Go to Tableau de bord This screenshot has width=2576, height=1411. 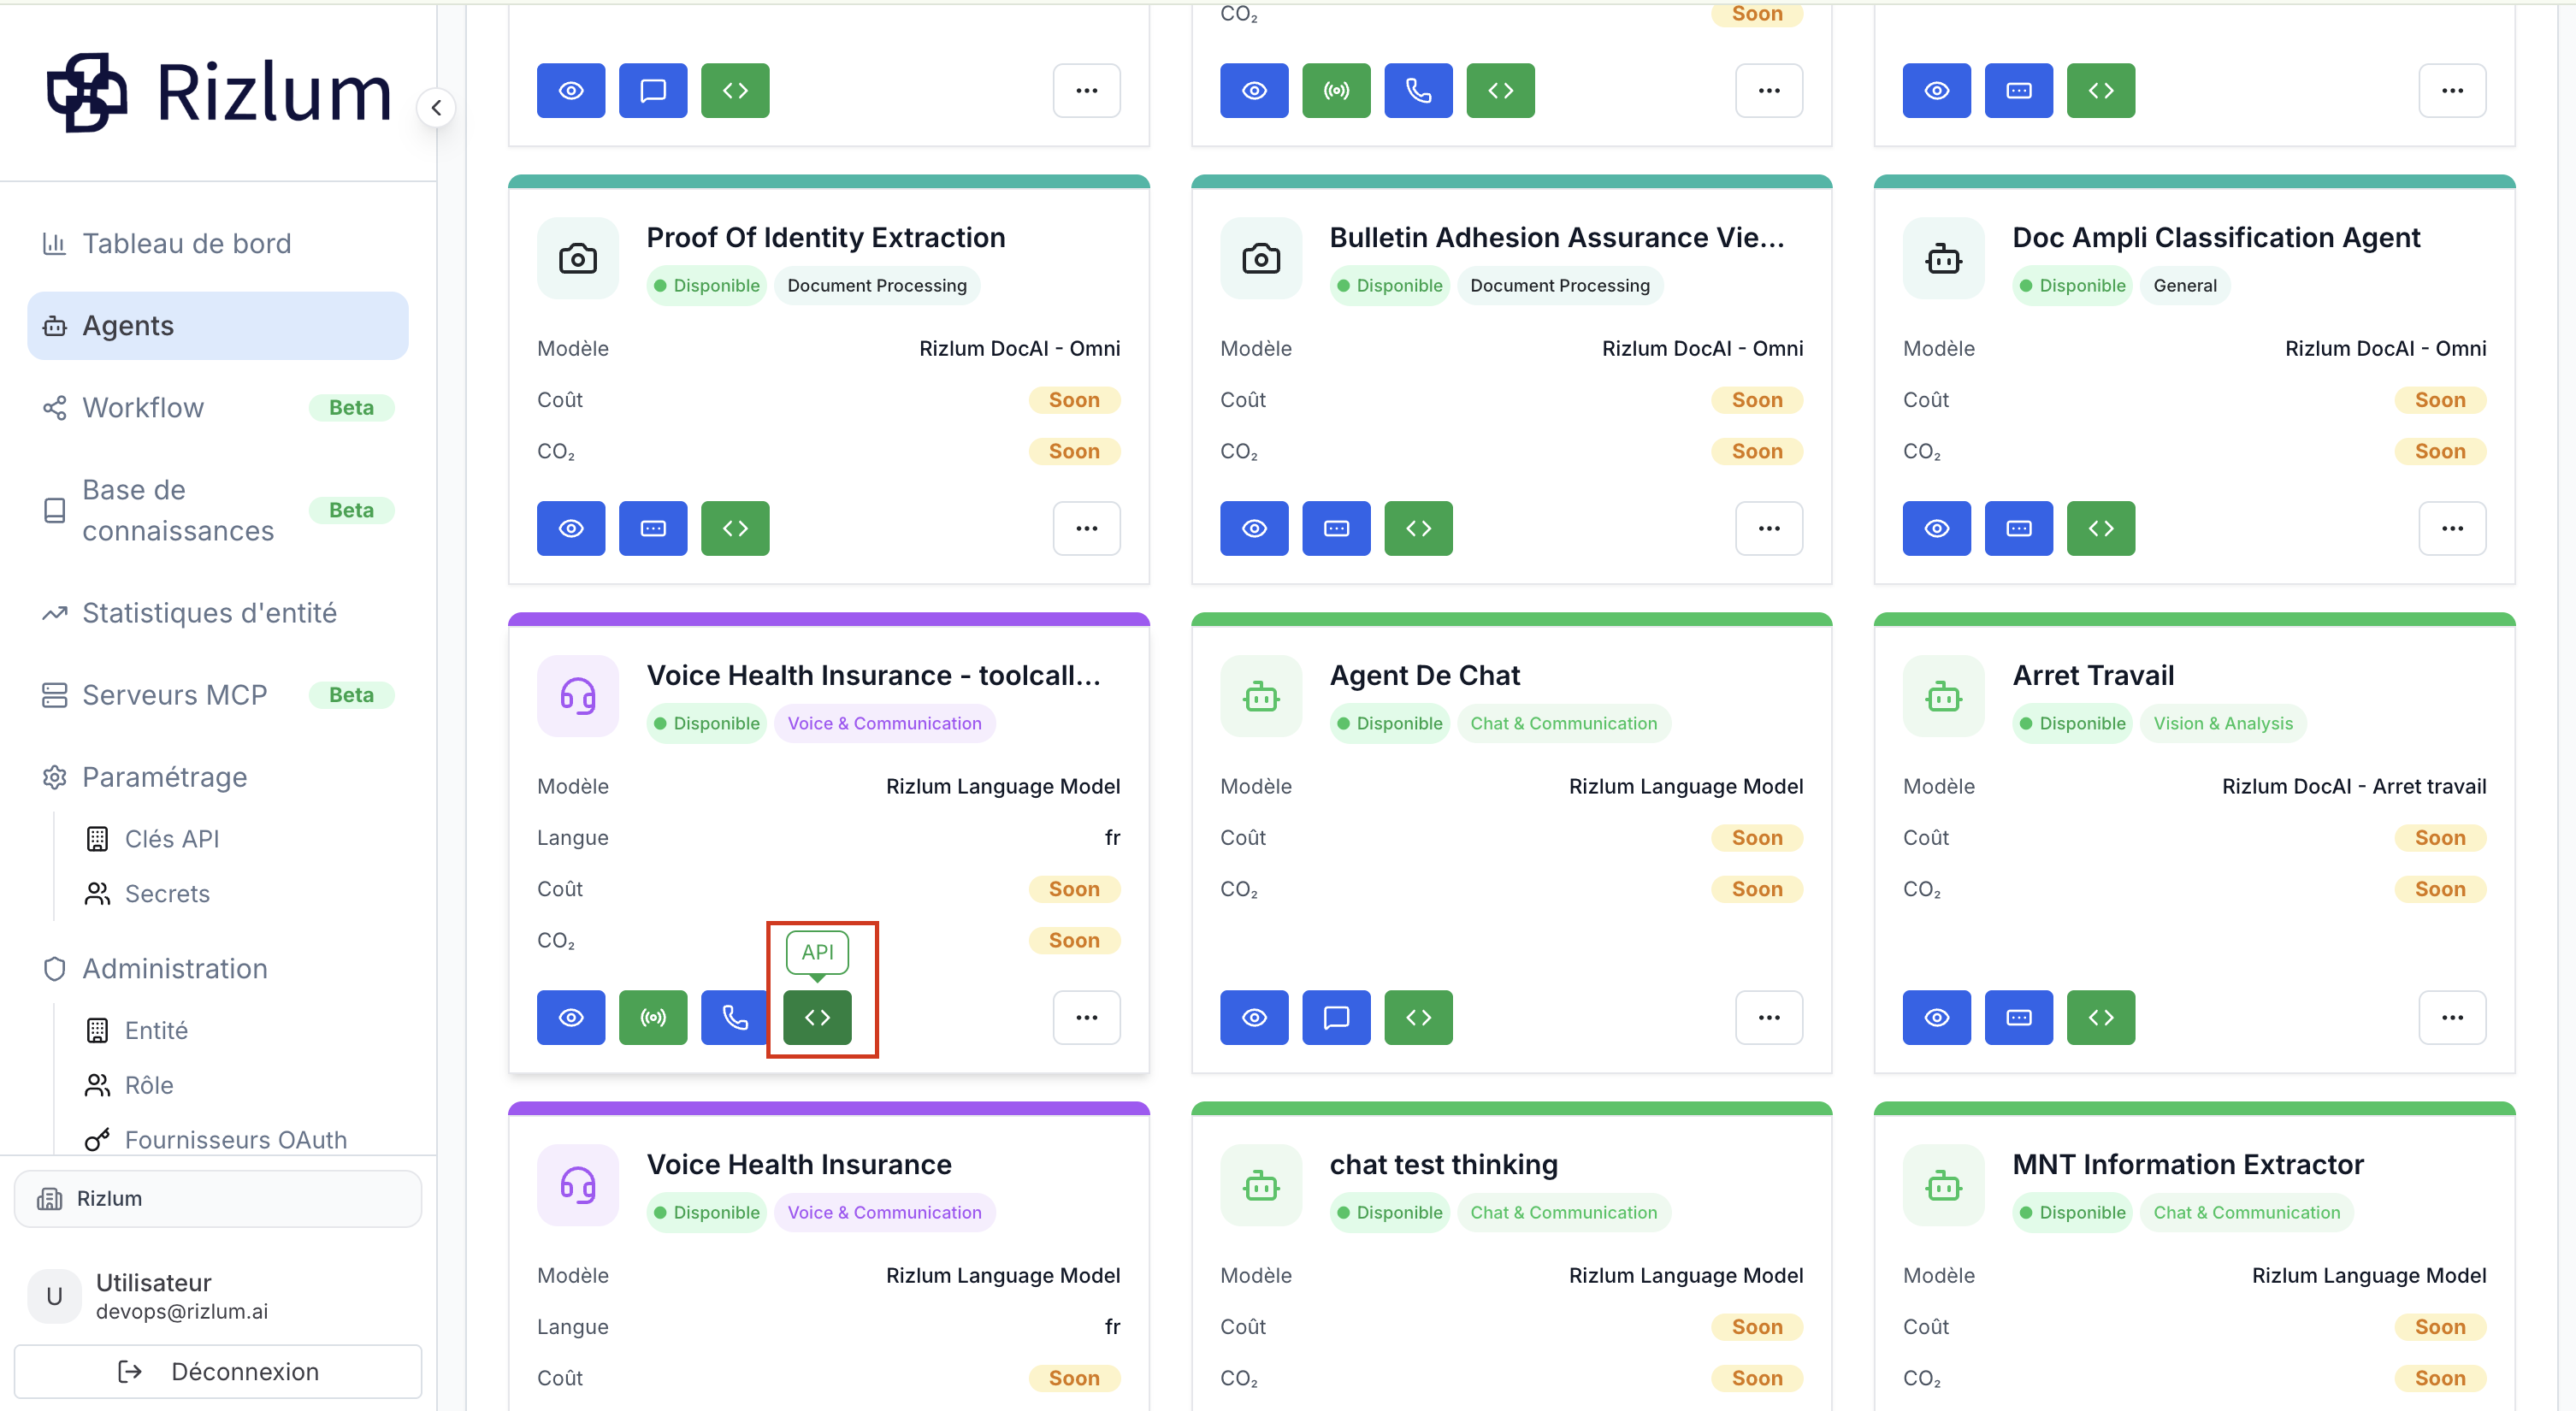coord(218,243)
